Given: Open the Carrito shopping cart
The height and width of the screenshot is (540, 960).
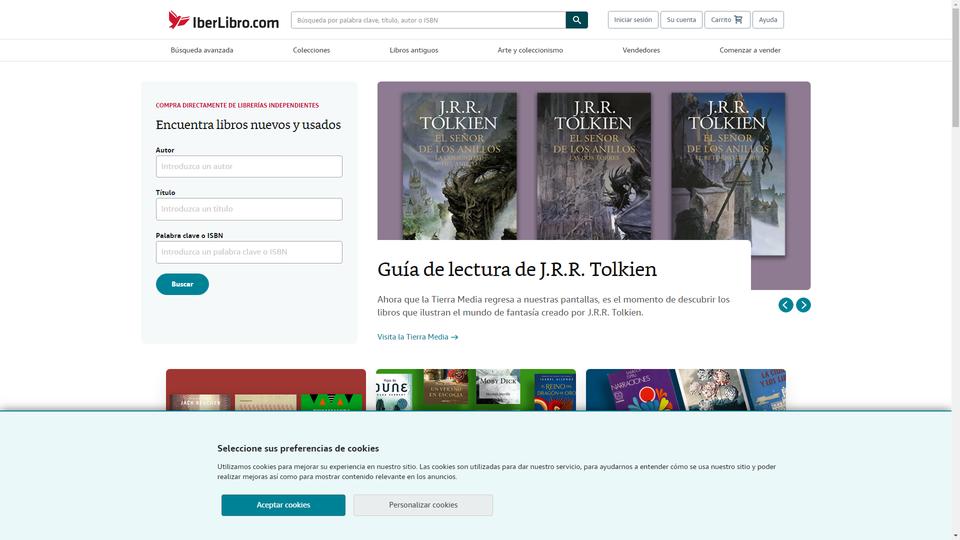Looking at the screenshot, I should coord(727,20).
